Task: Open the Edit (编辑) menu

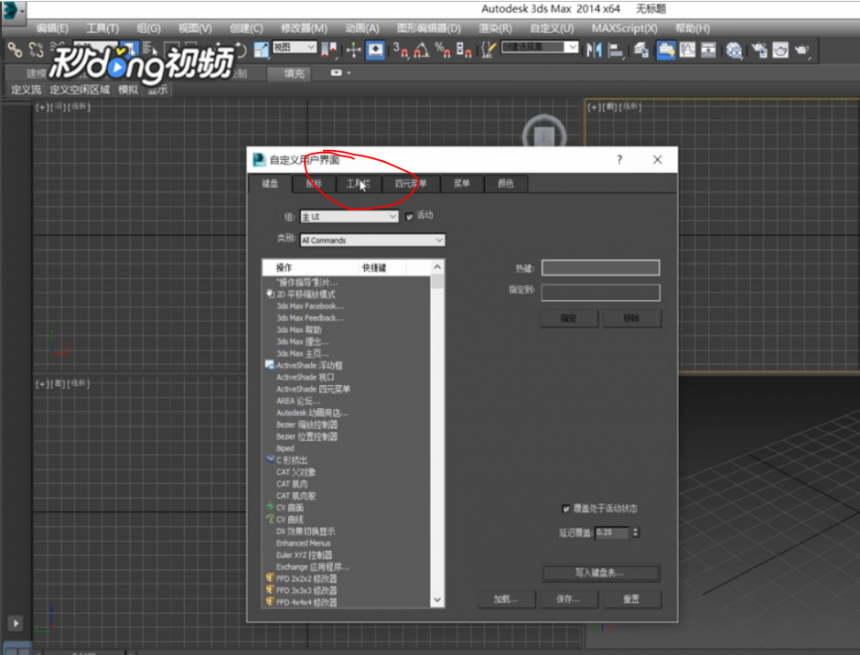Action: [x=52, y=29]
